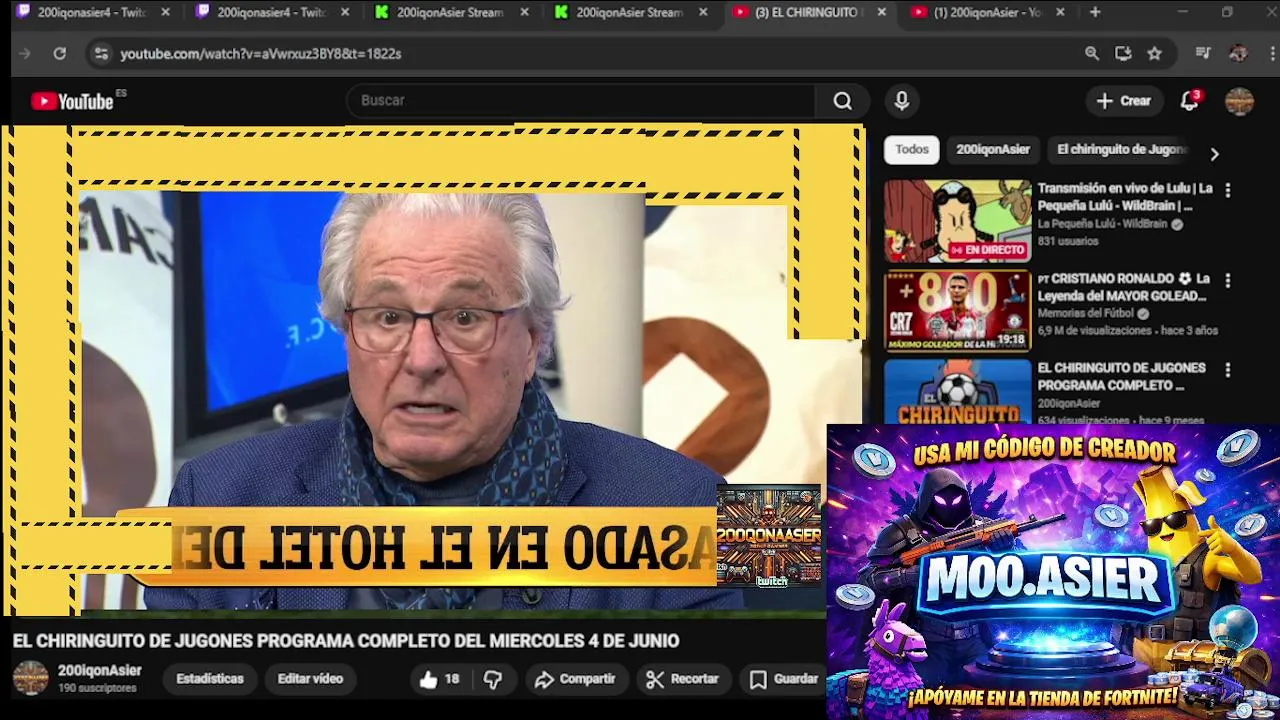Click the like count 18
Screen dimensions: 1280x720
[452, 679]
